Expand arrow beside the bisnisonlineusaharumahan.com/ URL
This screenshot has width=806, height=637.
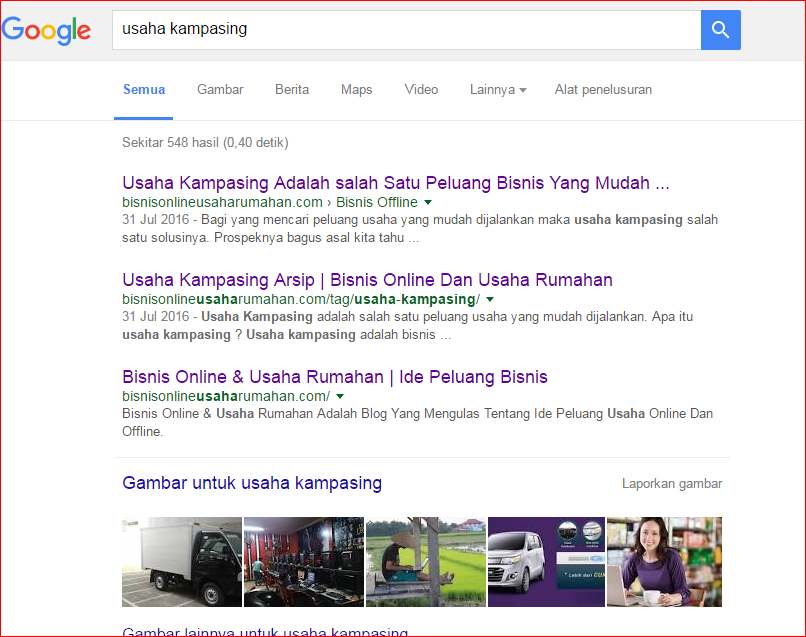(340, 397)
